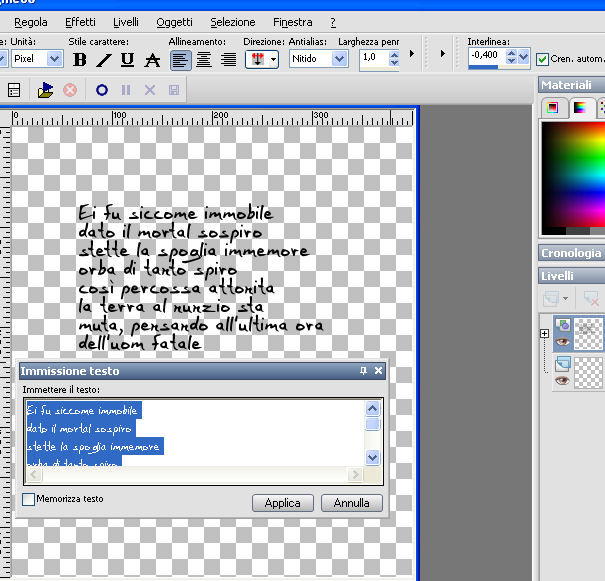Close the Immissione testo dialog
Screen dimensions: 605x581
tap(379, 371)
